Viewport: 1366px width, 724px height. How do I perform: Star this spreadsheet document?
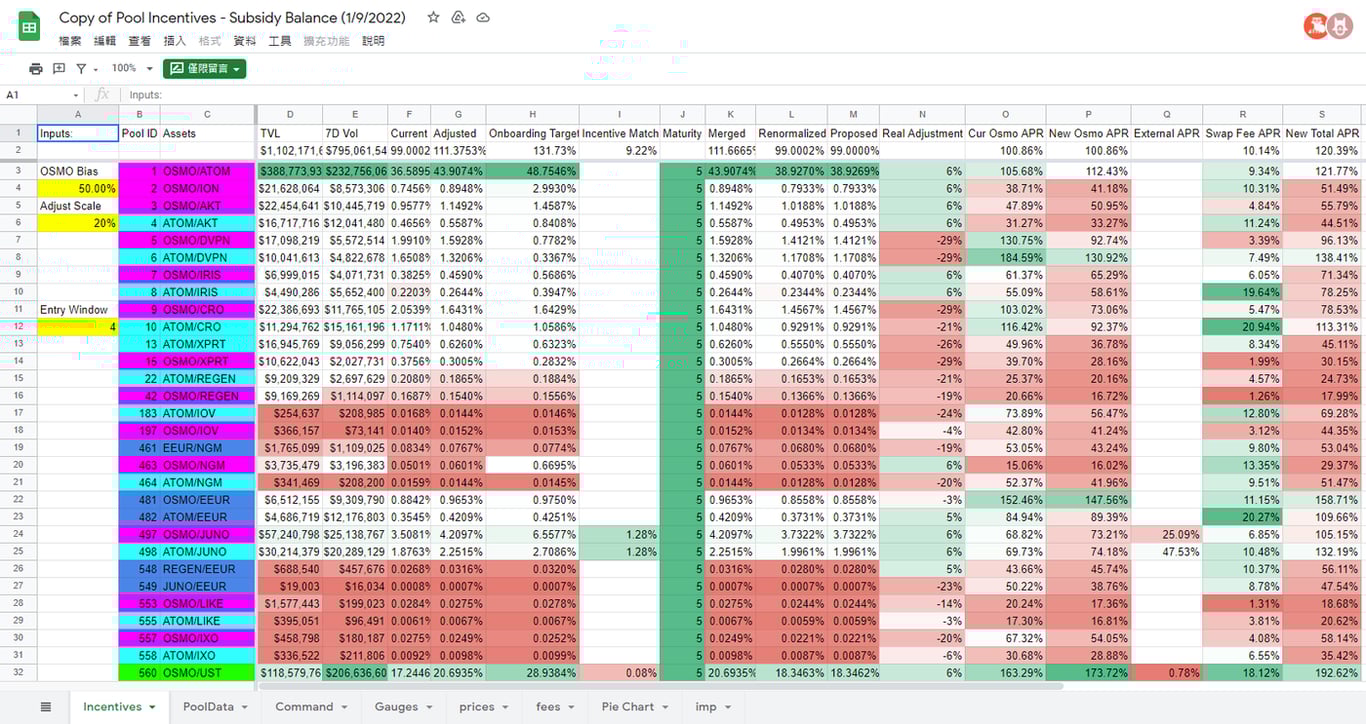coord(433,17)
